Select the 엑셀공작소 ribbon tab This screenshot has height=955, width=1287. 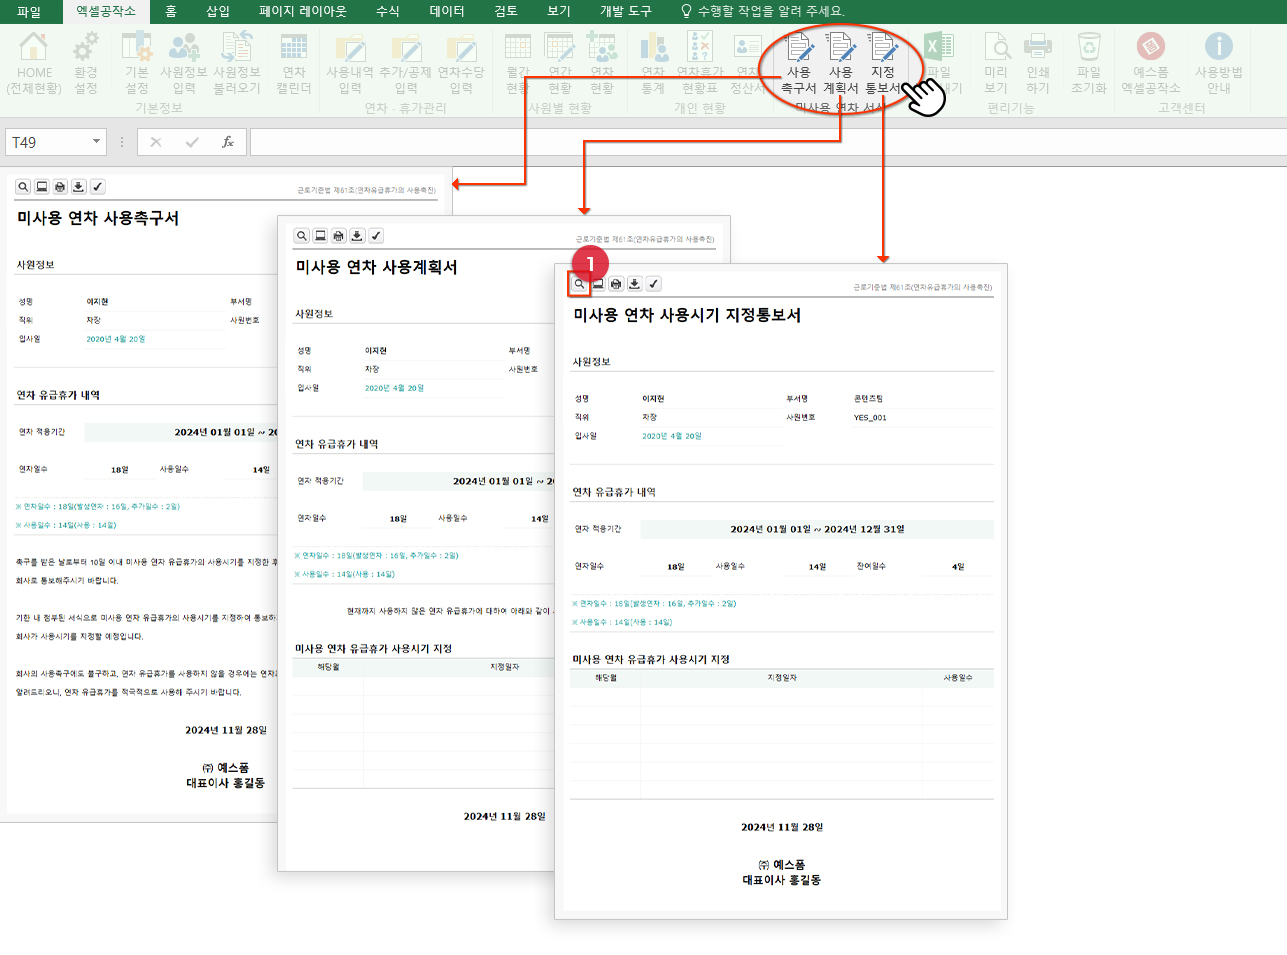tap(106, 11)
